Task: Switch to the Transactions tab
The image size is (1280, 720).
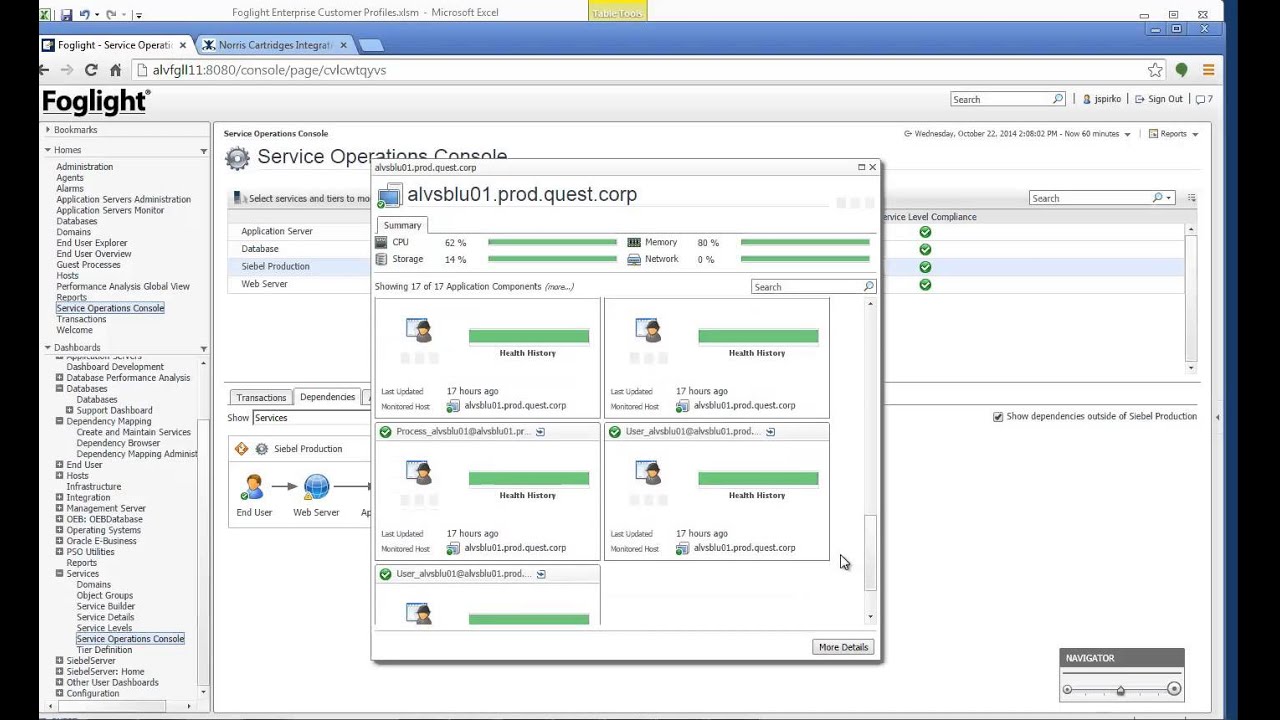Action: pos(261,397)
